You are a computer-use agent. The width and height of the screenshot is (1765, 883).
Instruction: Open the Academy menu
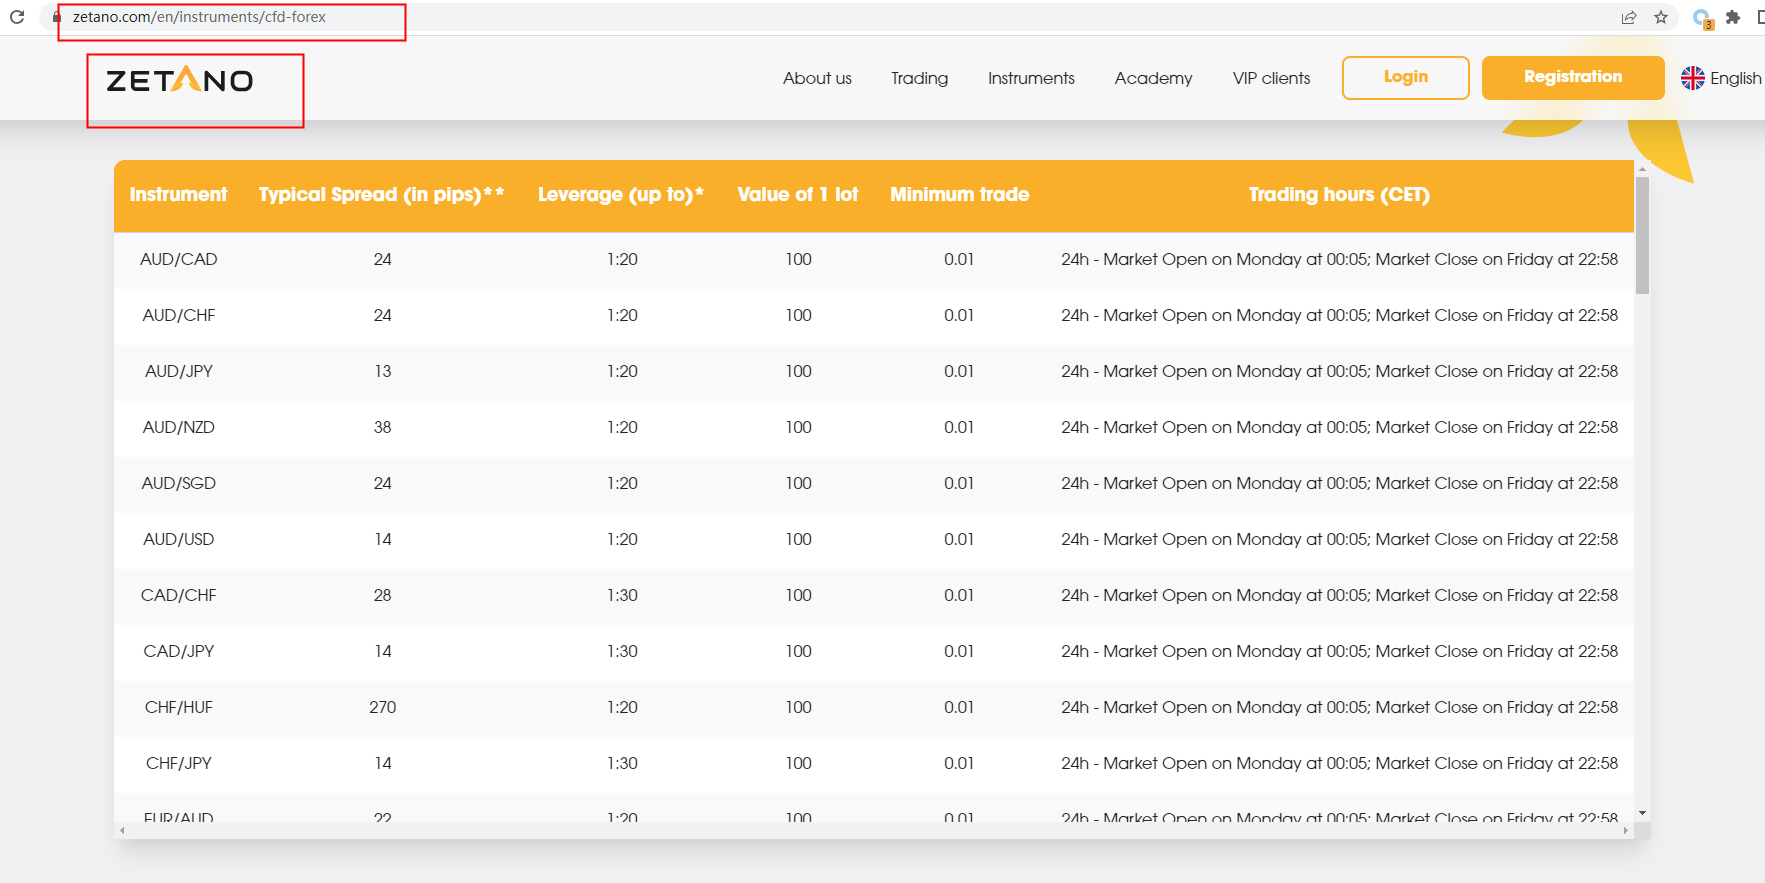(1153, 78)
